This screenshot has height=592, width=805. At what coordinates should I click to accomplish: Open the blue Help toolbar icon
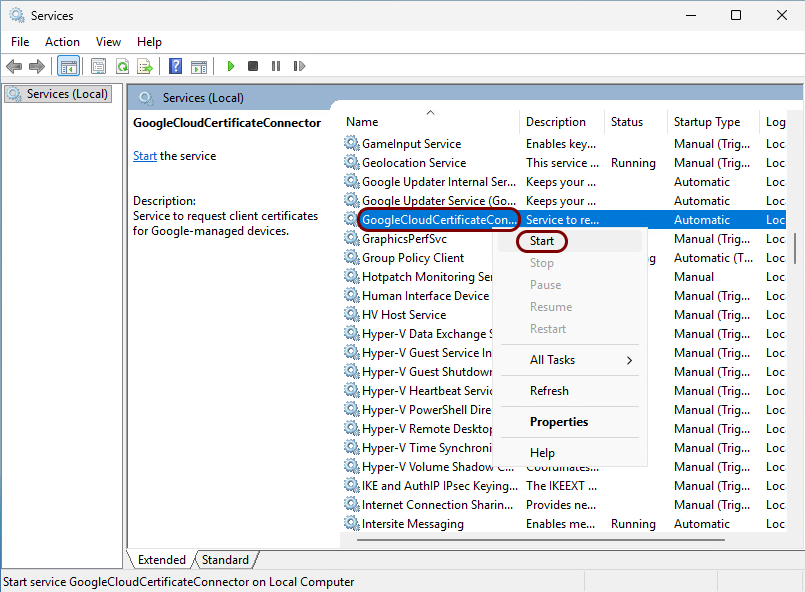pyautogui.click(x=175, y=66)
